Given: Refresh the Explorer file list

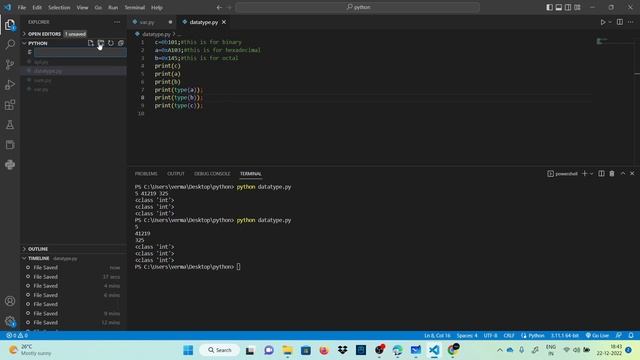Looking at the screenshot, I should [x=111, y=43].
